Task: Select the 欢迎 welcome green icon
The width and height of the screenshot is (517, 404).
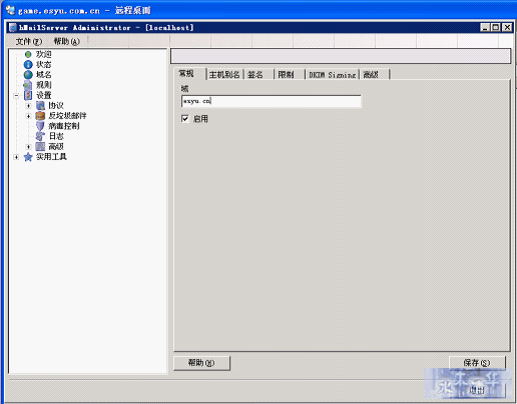Action: [28, 54]
